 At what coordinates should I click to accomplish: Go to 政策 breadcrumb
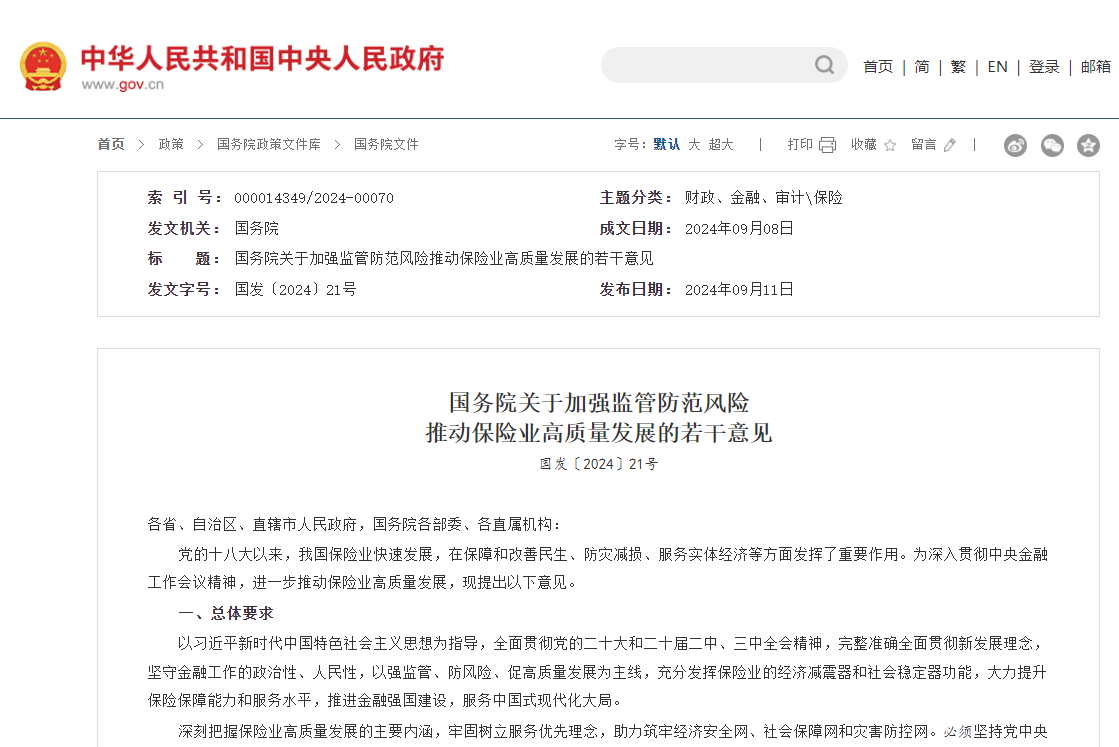[x=171, y=144]
